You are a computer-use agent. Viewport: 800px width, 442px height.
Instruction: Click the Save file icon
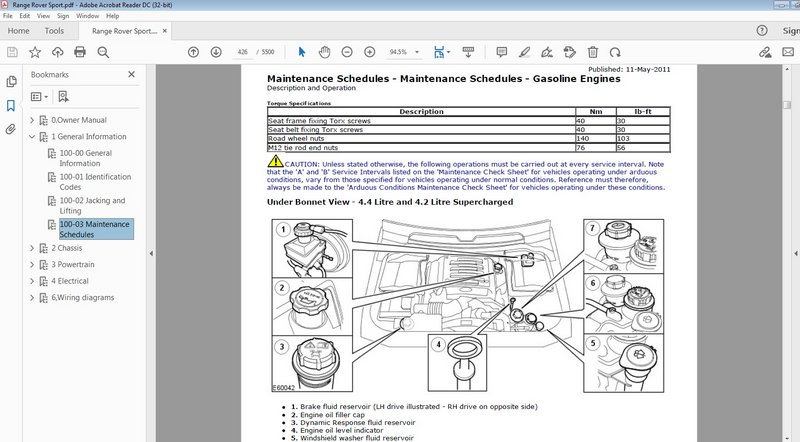click(12, 52)
